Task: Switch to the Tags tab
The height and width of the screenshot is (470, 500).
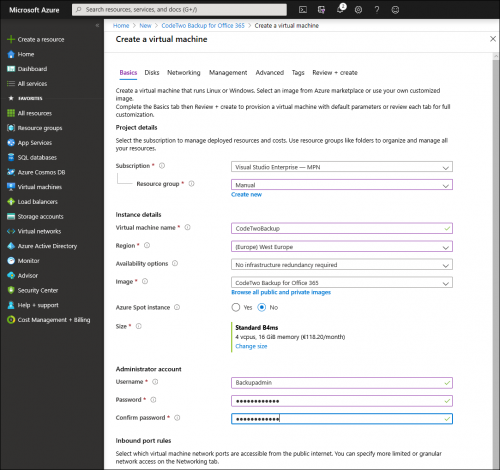Action: tap(298, 73)
